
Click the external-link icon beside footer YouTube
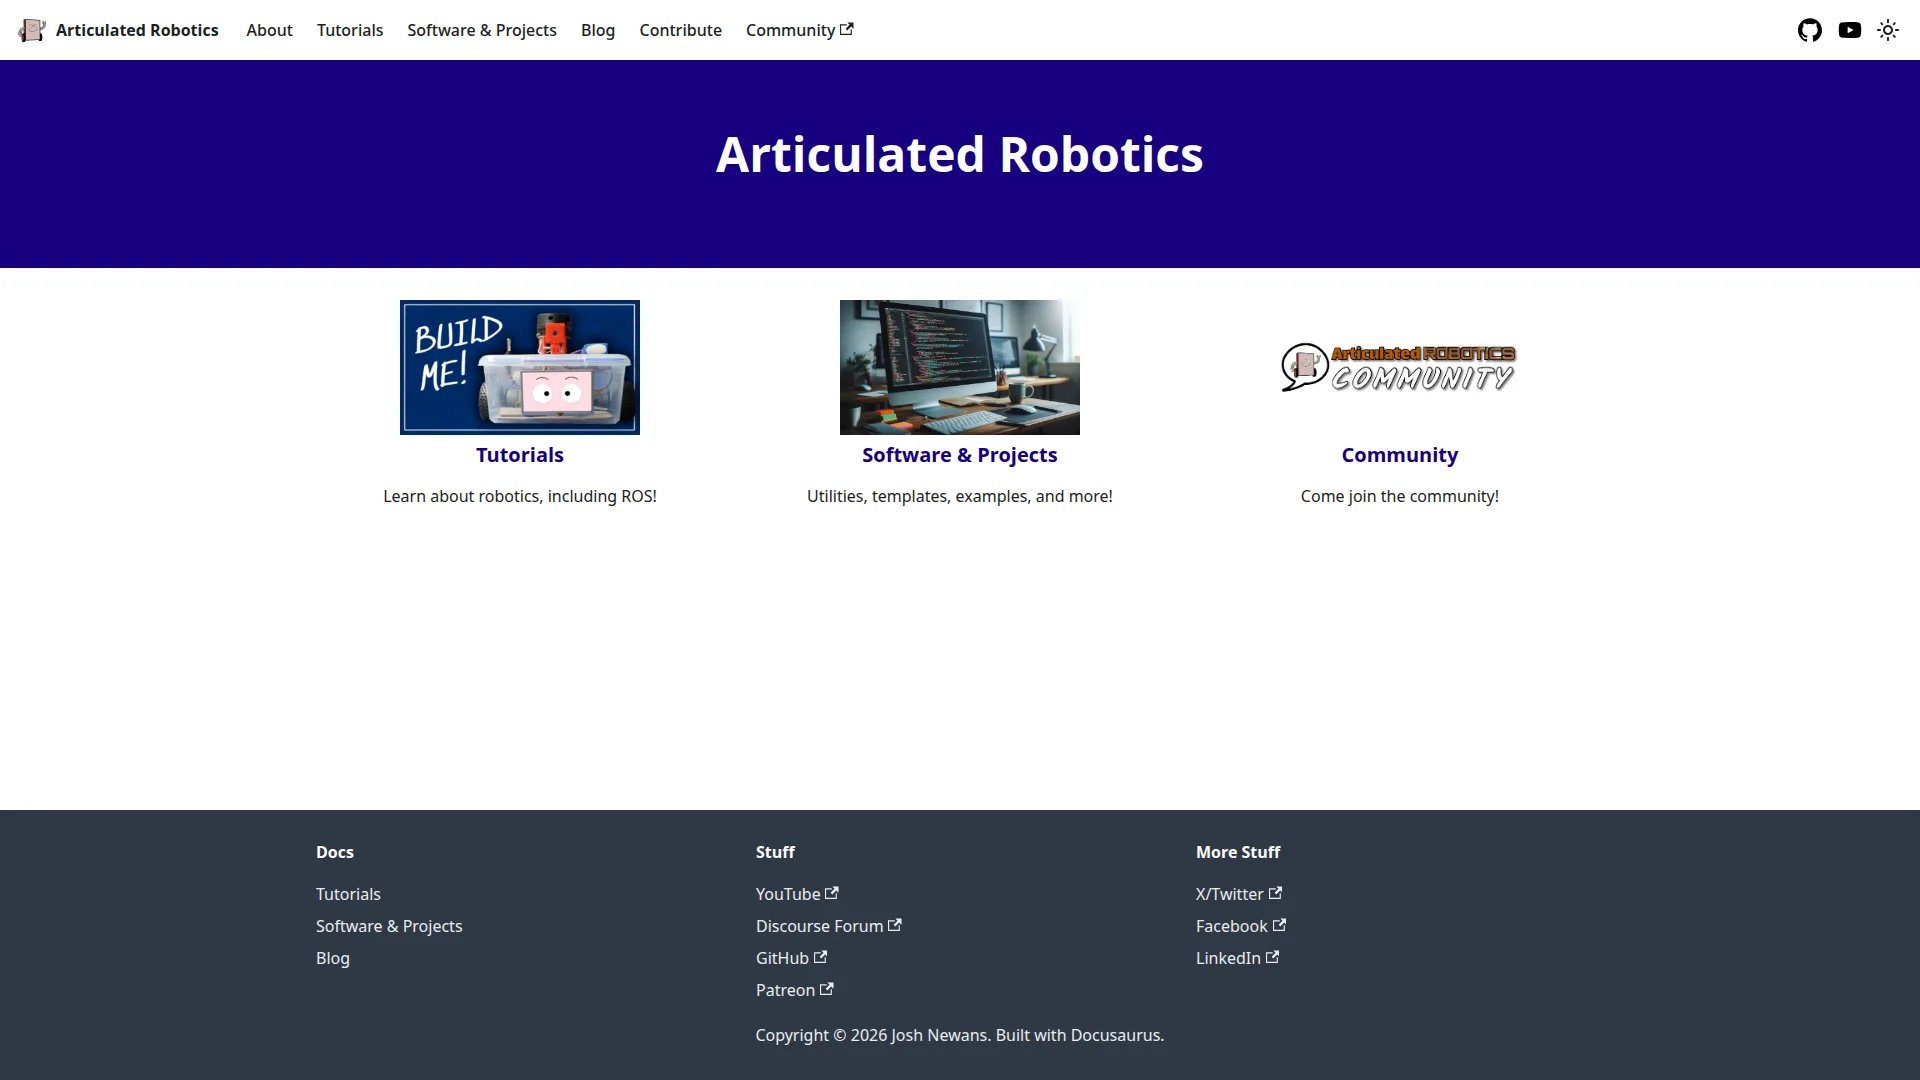[832, 893]
